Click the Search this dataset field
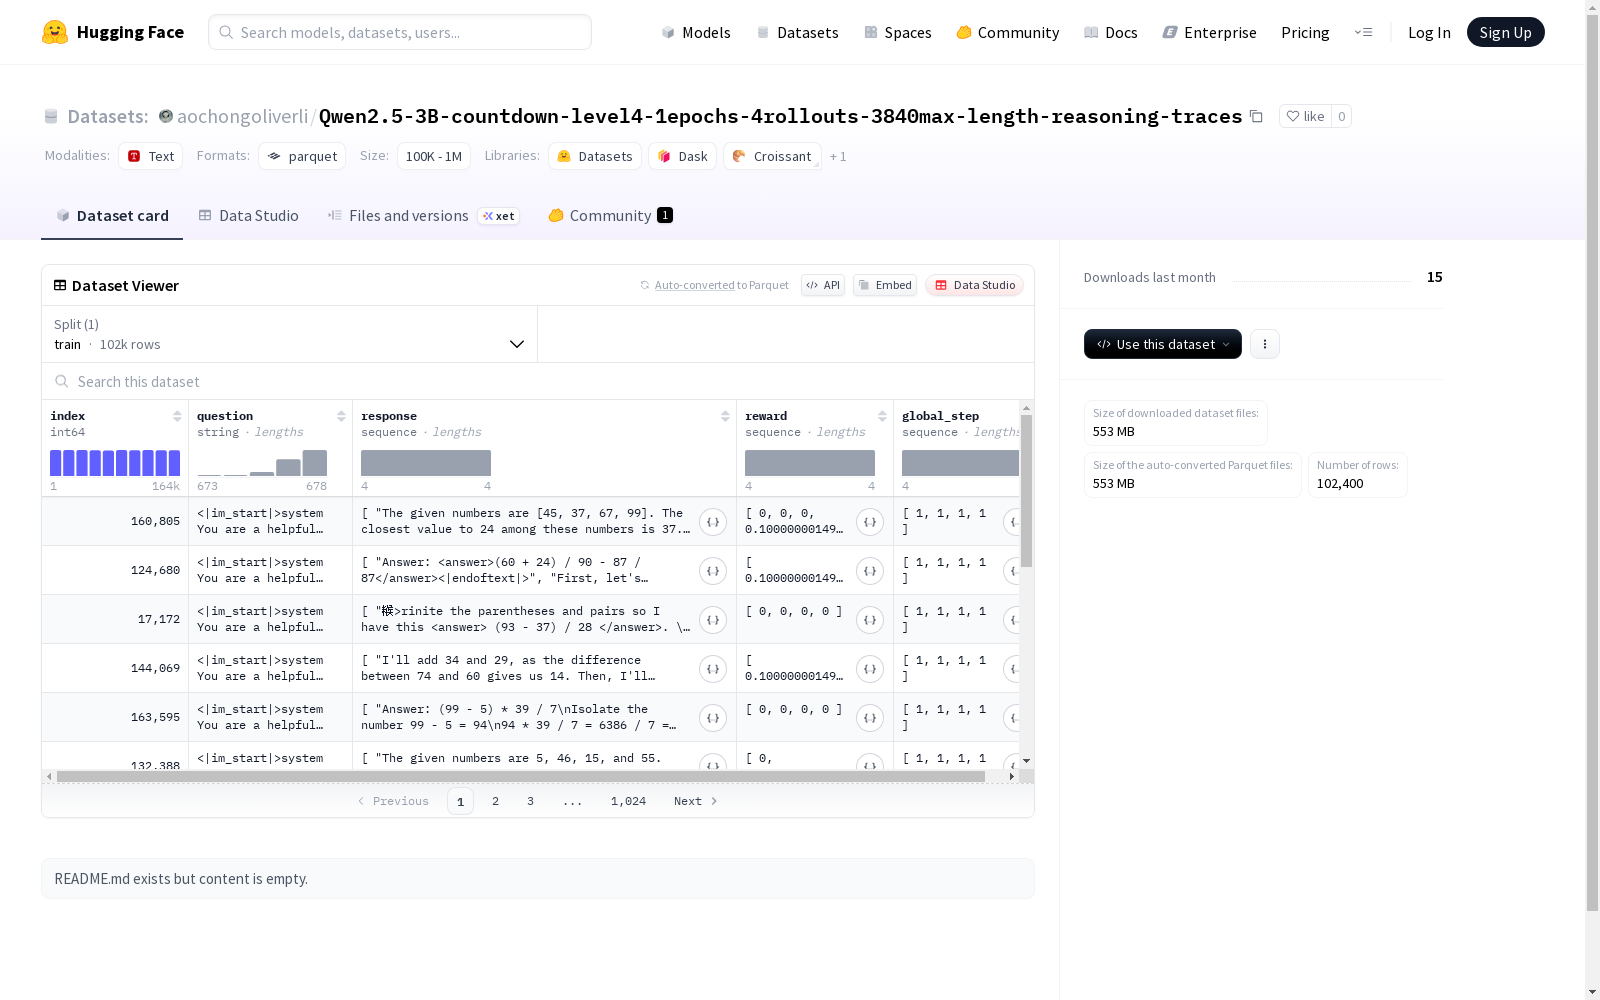 pyautogui.click(x=538, y=381)
